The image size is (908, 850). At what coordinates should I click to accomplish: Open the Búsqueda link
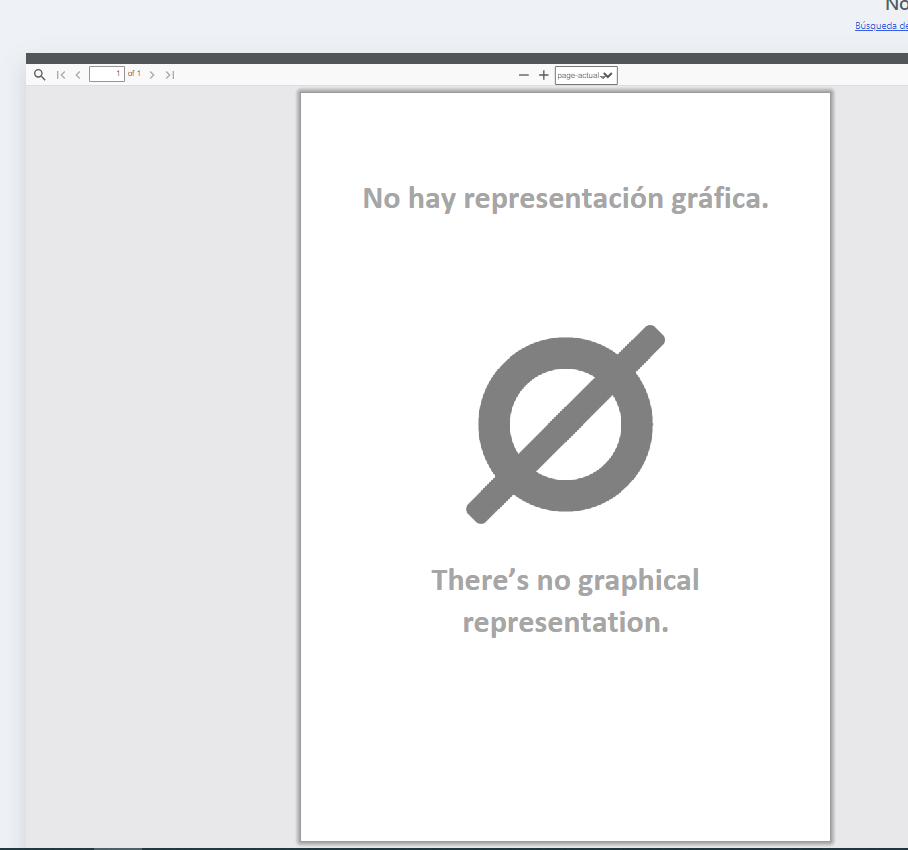[881, 26]
